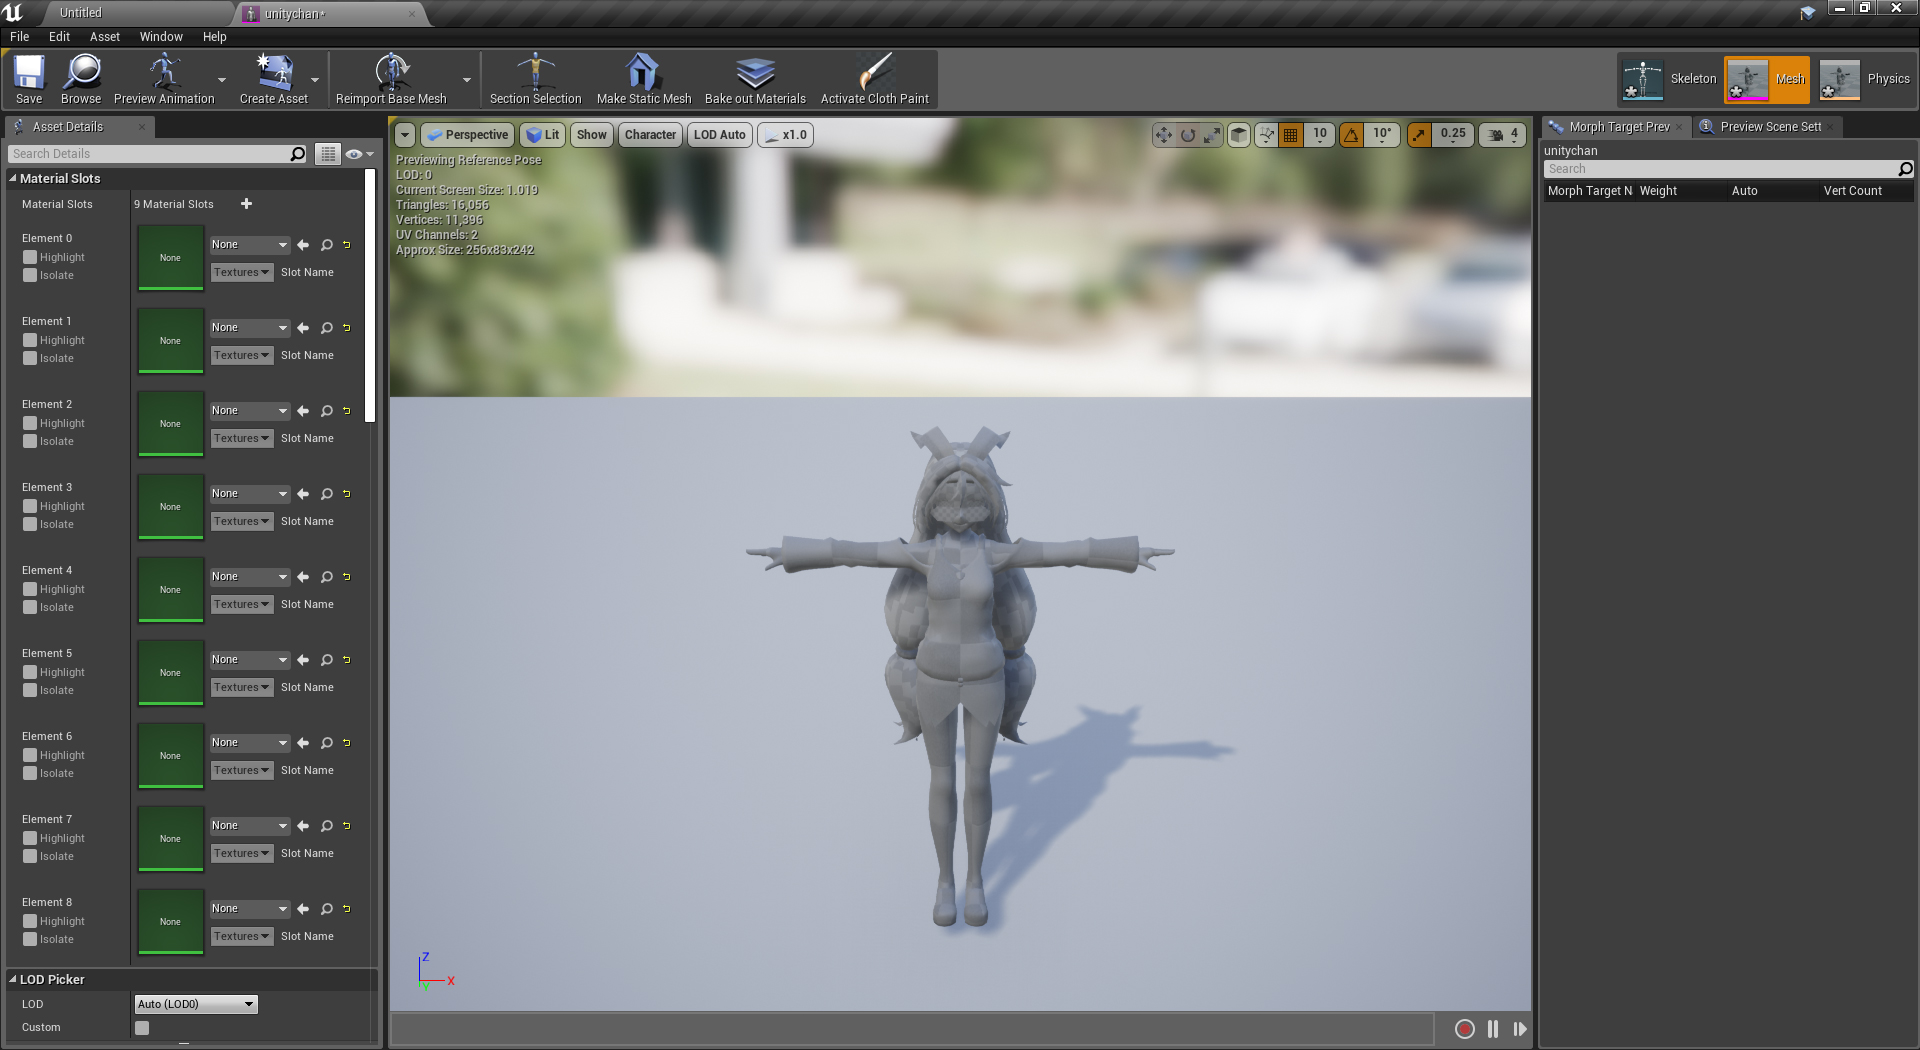Open the Edit menu
Screen dimensions: 1920x1050
click(60, 37)
